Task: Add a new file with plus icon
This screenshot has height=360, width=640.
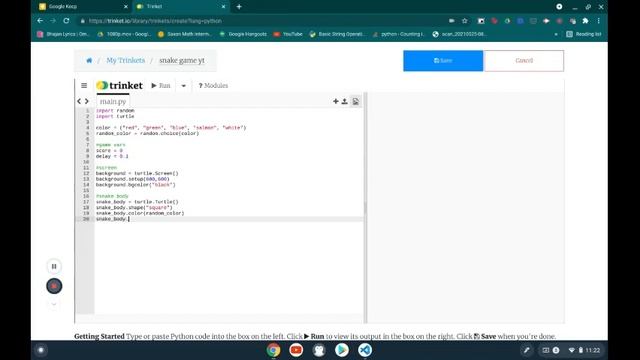Action: (336, 101)
